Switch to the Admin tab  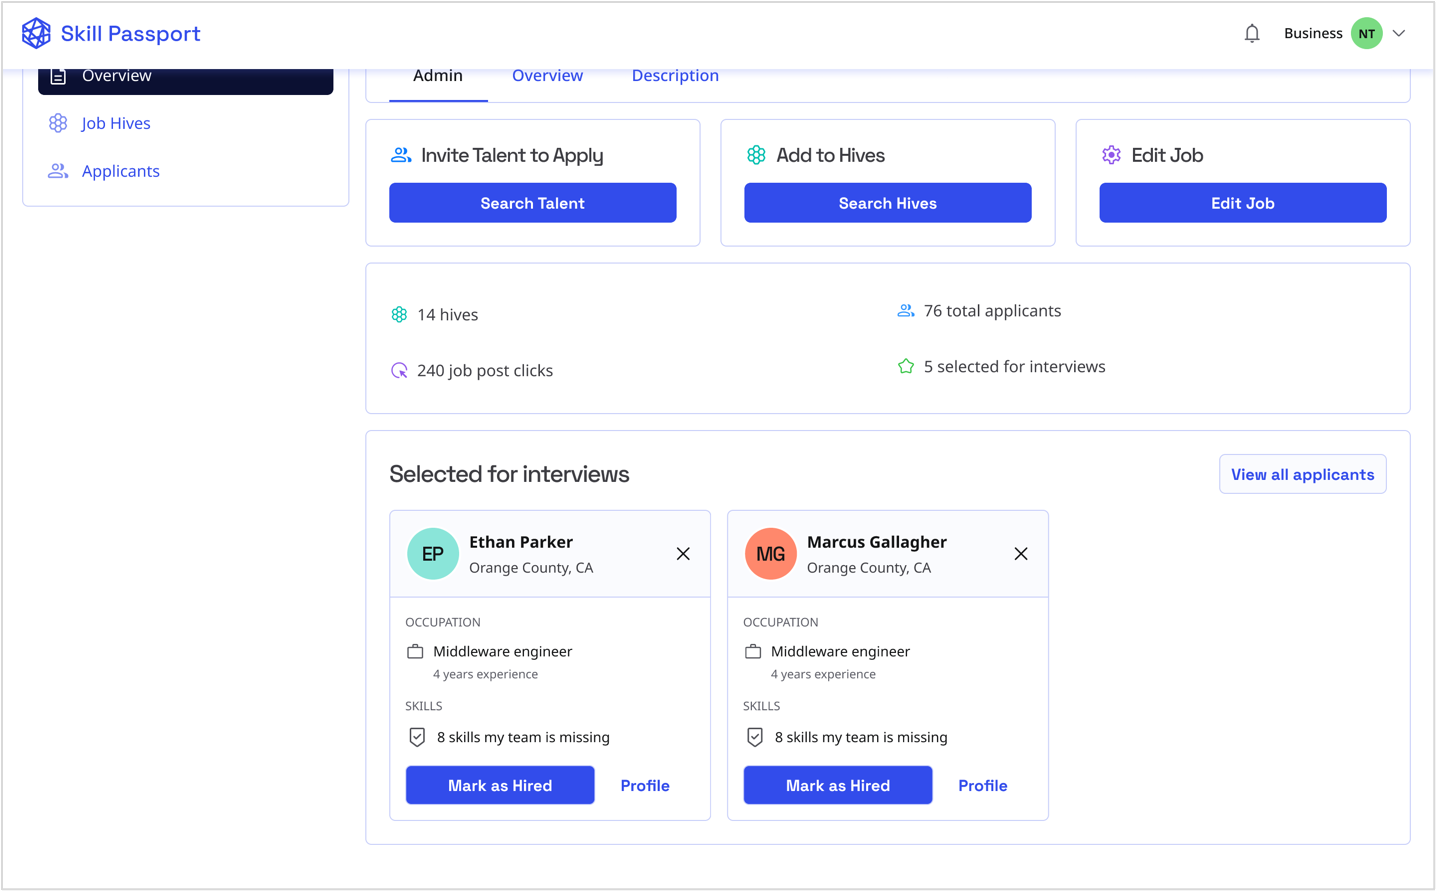pos(437,76)
